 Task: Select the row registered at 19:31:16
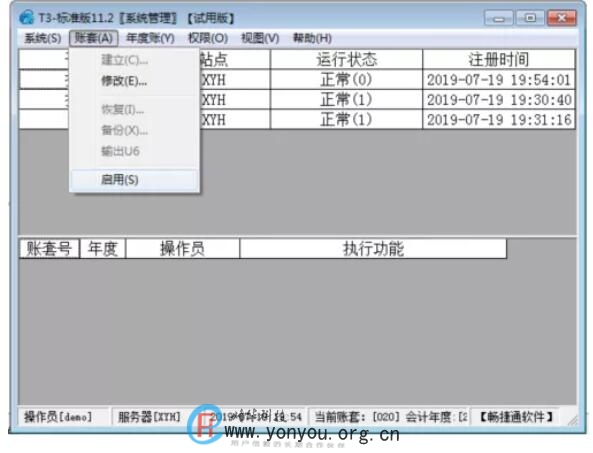click(297, 120)
